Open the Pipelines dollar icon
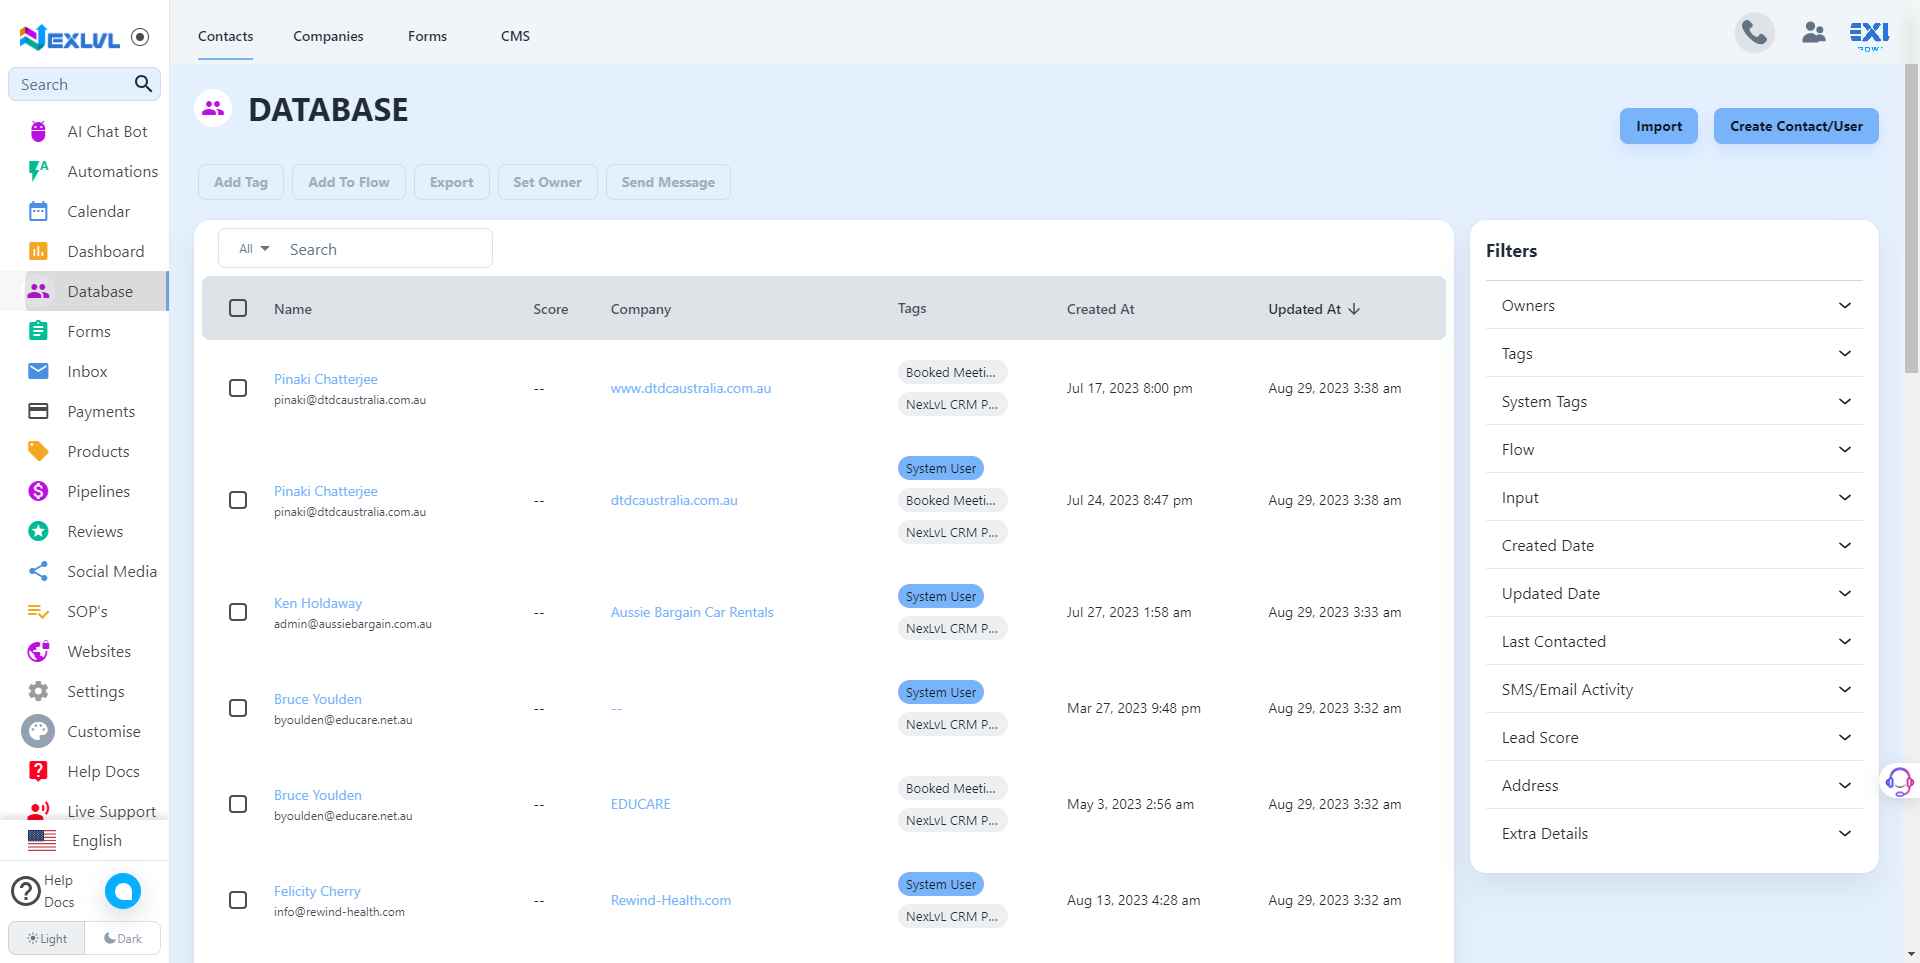 pos(38,491)
